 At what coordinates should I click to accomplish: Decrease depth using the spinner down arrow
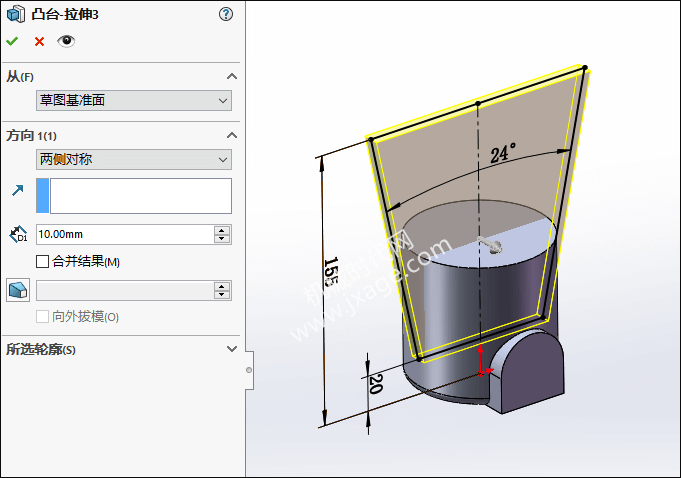(x=222, y=239)
